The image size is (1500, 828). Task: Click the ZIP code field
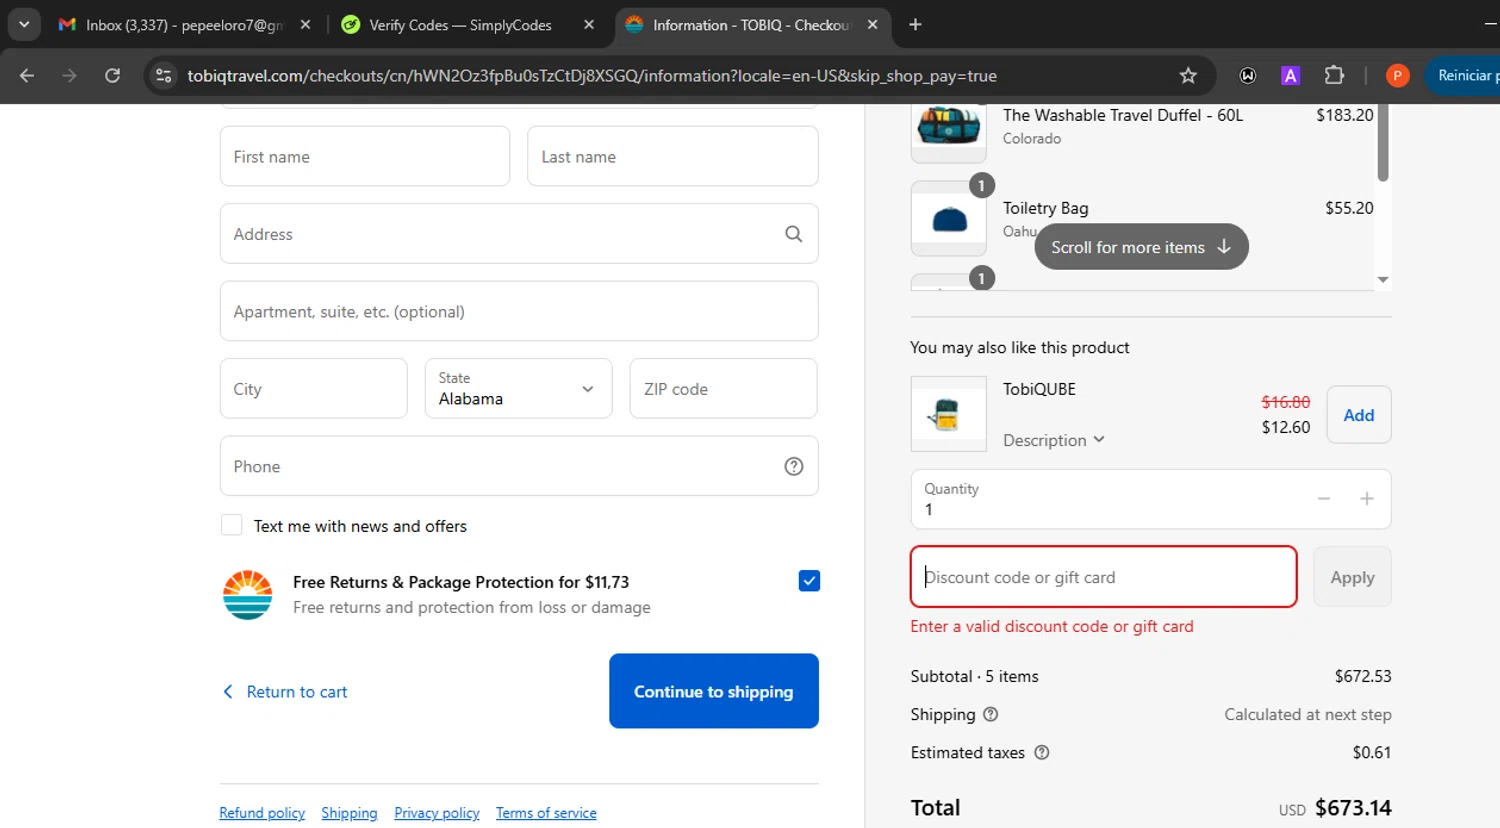(x=724, y=388)
